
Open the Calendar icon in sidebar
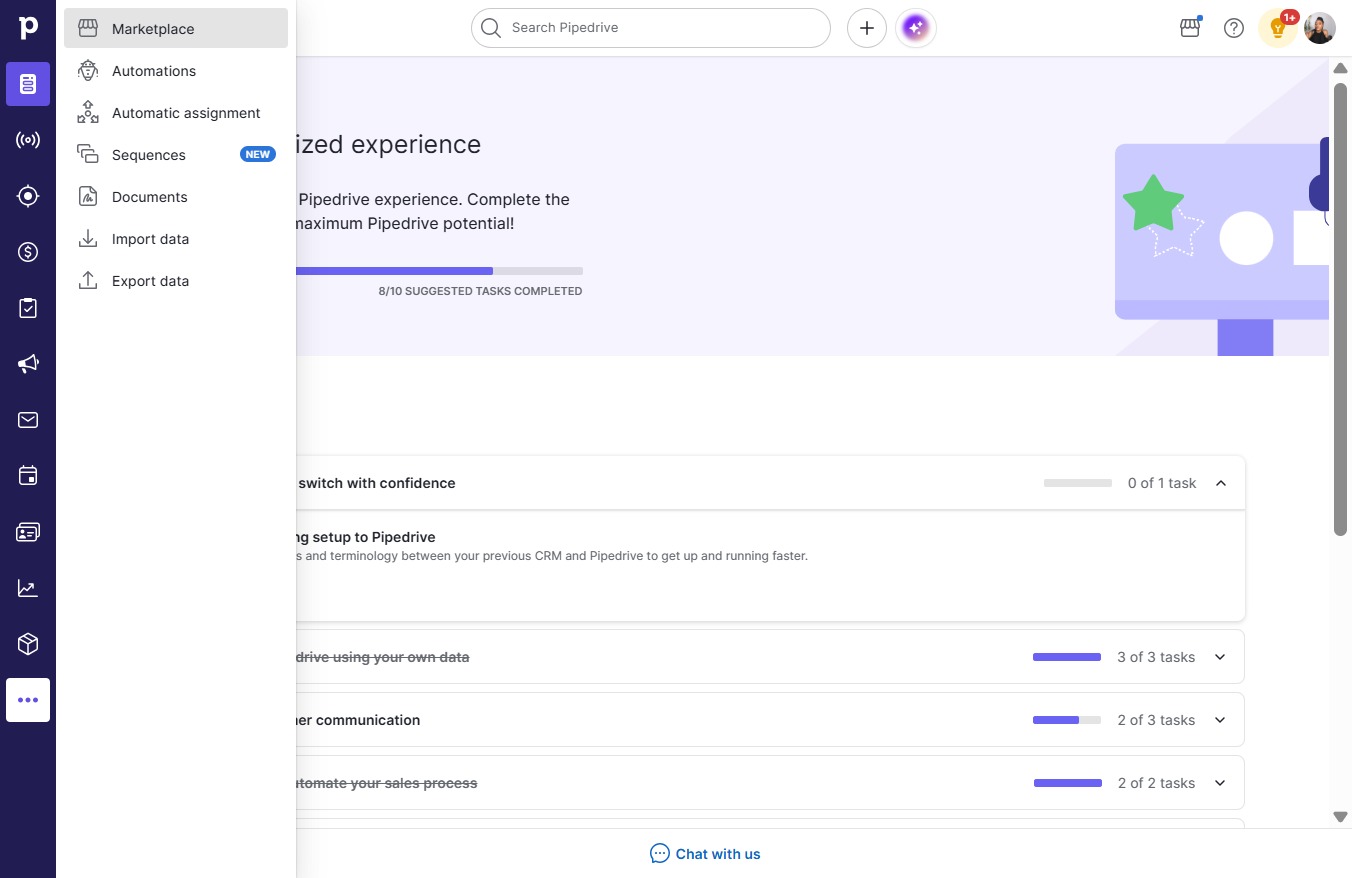pyautogui.click(x=28, y=476)
